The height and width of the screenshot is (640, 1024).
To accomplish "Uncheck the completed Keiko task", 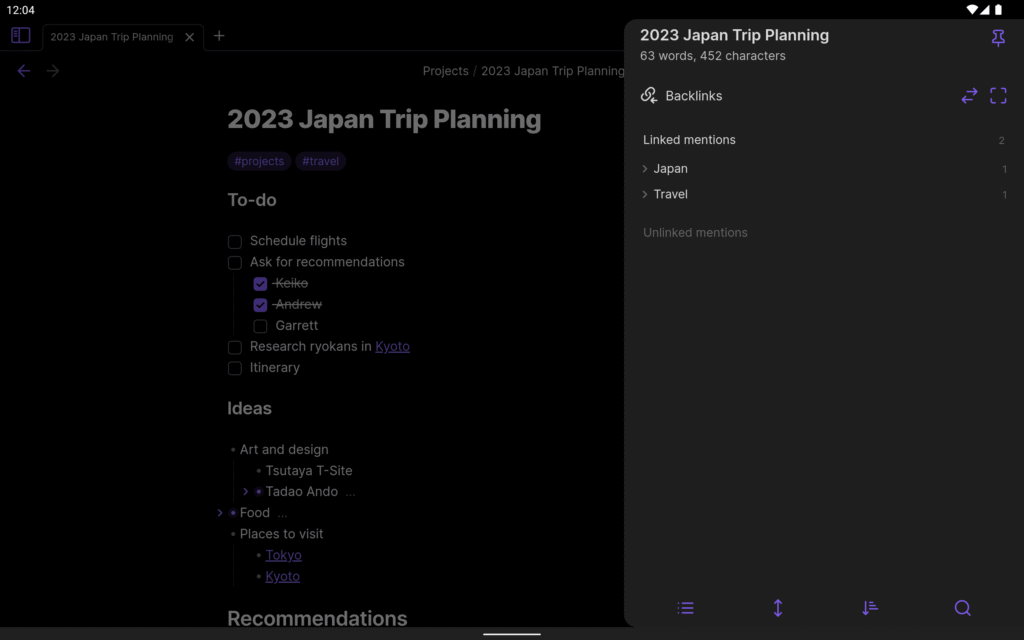I will [x=259, y=283].
